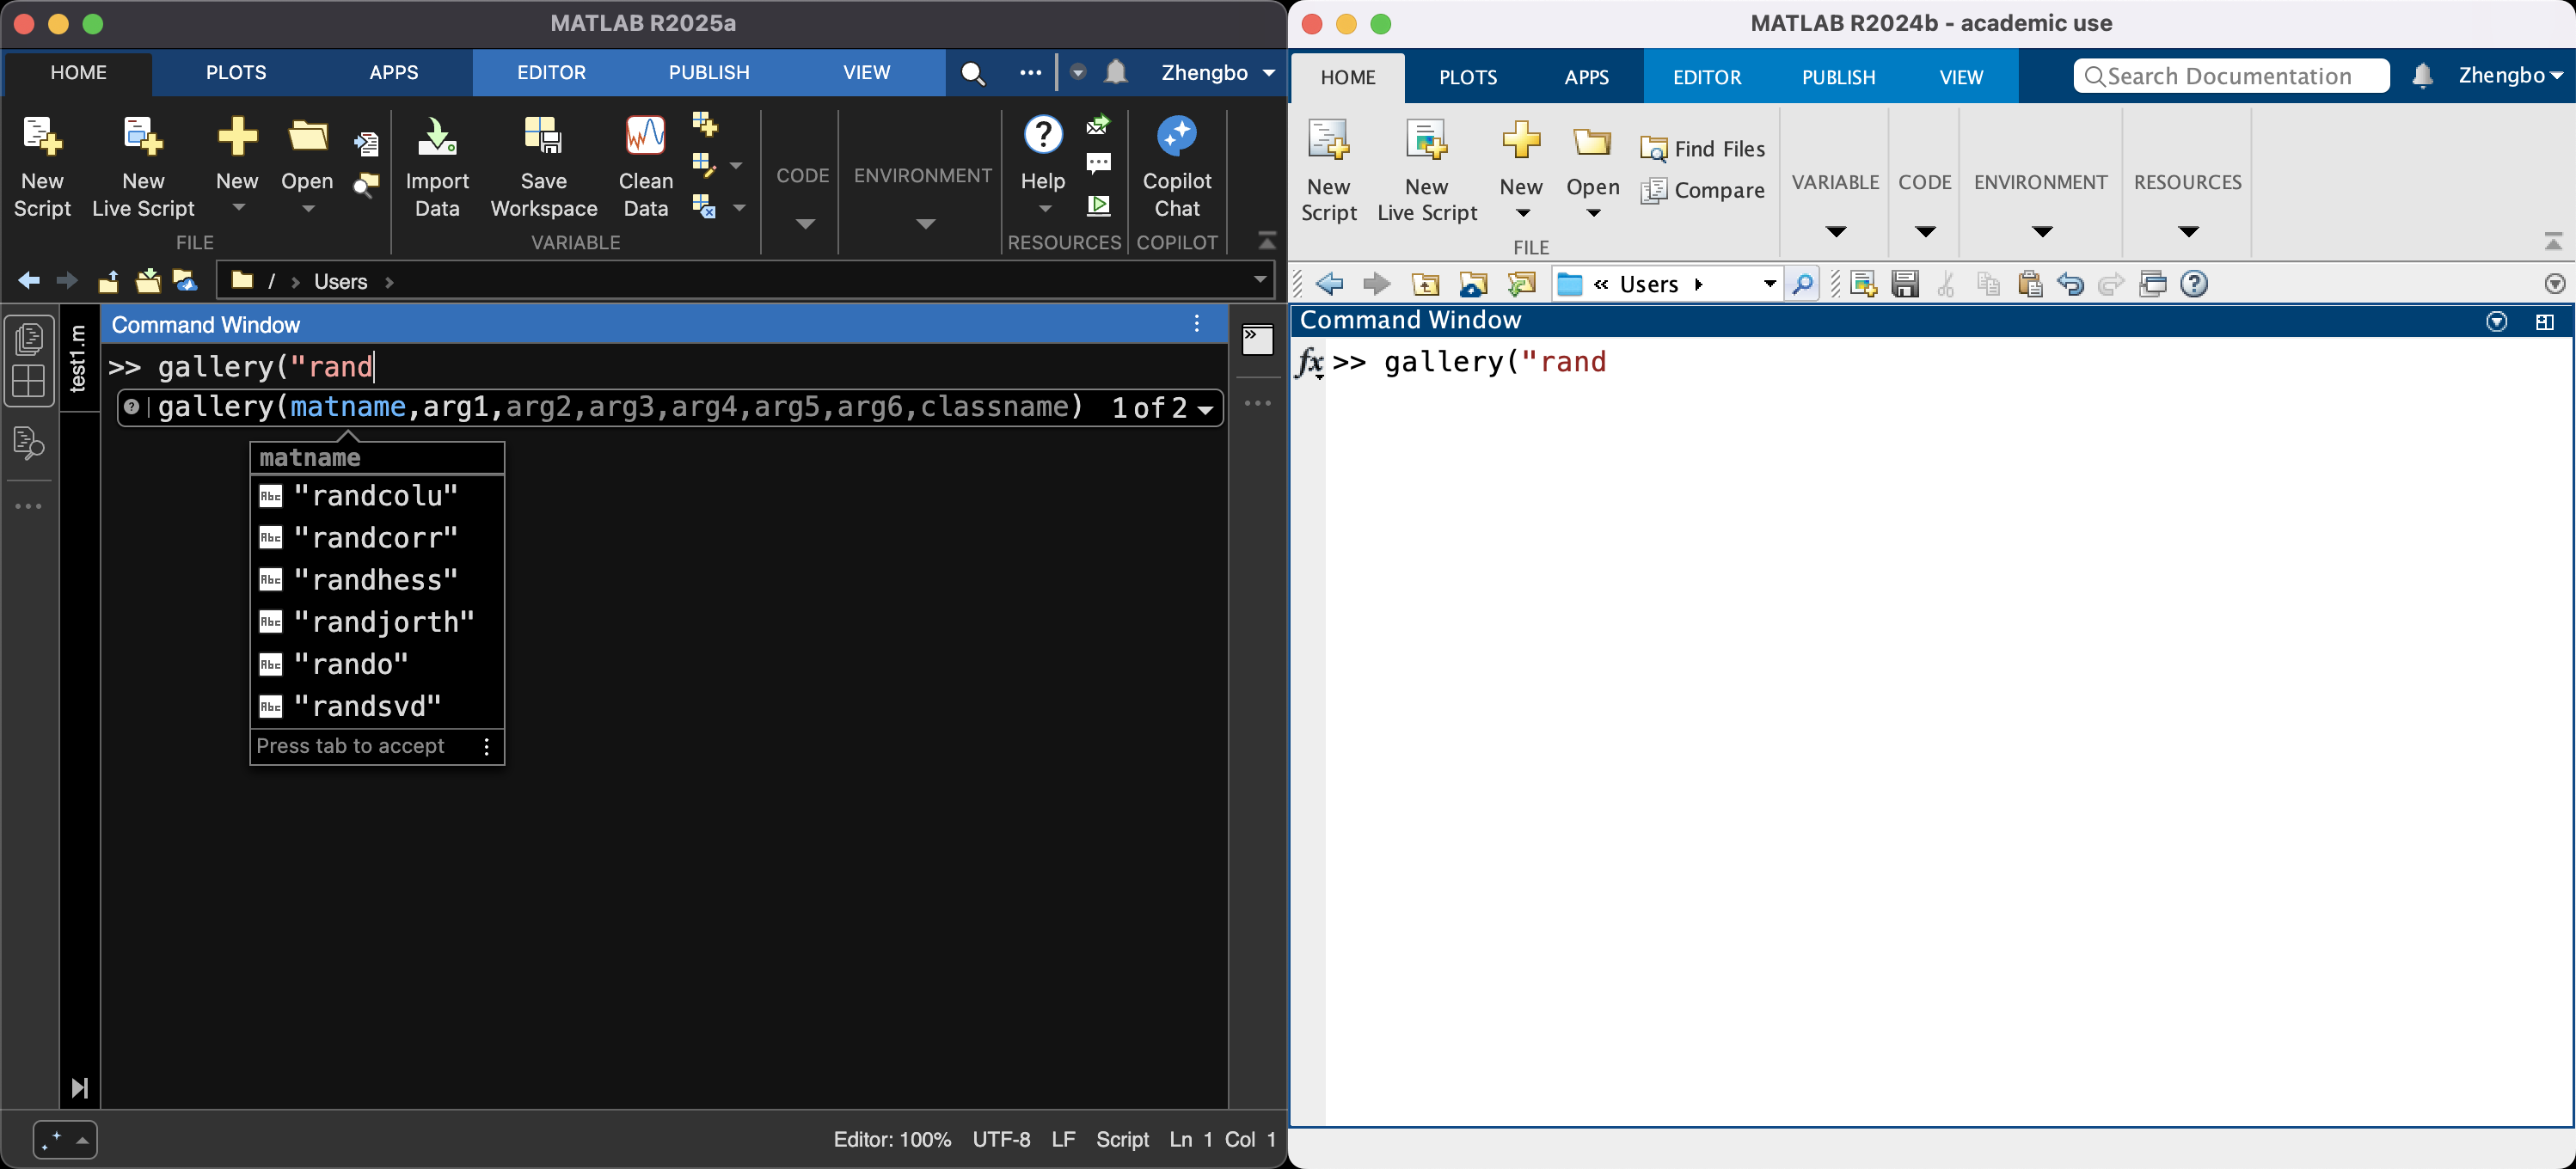Image resolution: width=2576 pixels, height=1169 pixels.
Task: Minimize the R2024b toolstrip
Action: pyautogui.click(x=2552, y=242)
